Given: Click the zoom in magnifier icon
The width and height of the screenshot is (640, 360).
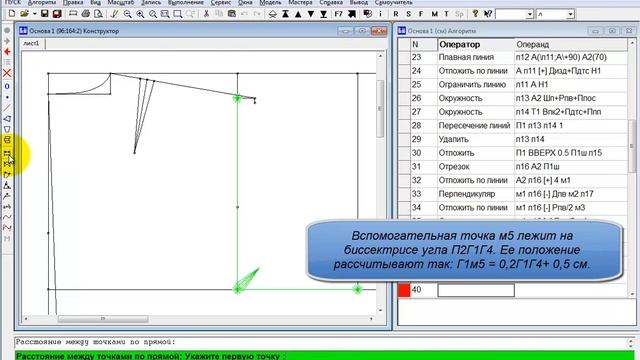Looking at the screenshot, I should 140,14.
